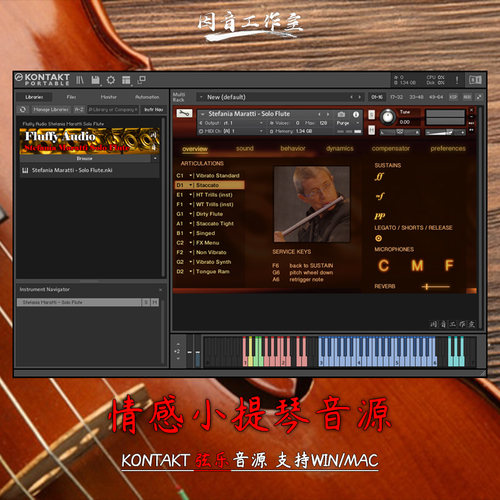Viewport: 500px width, 500px height.
Task: Open the Purge dropdown menu
Action: (x=348, y=123)
